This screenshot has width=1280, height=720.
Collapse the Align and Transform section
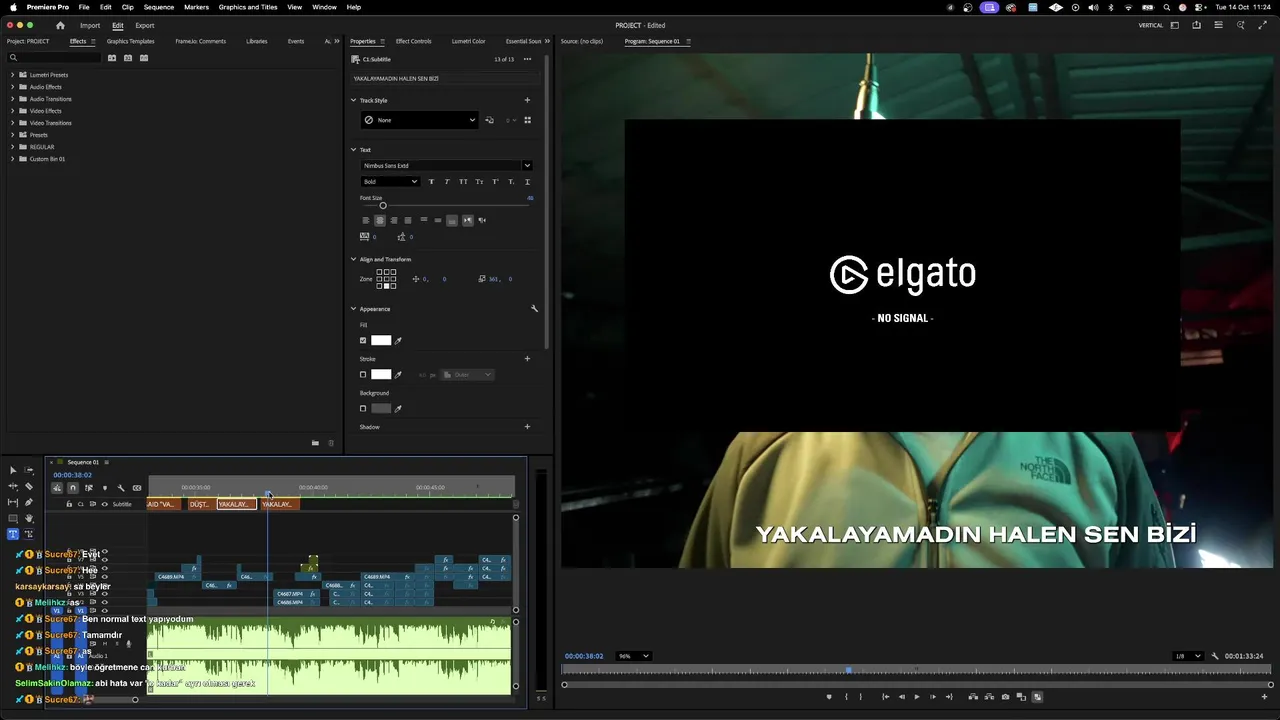coord(353,259)
